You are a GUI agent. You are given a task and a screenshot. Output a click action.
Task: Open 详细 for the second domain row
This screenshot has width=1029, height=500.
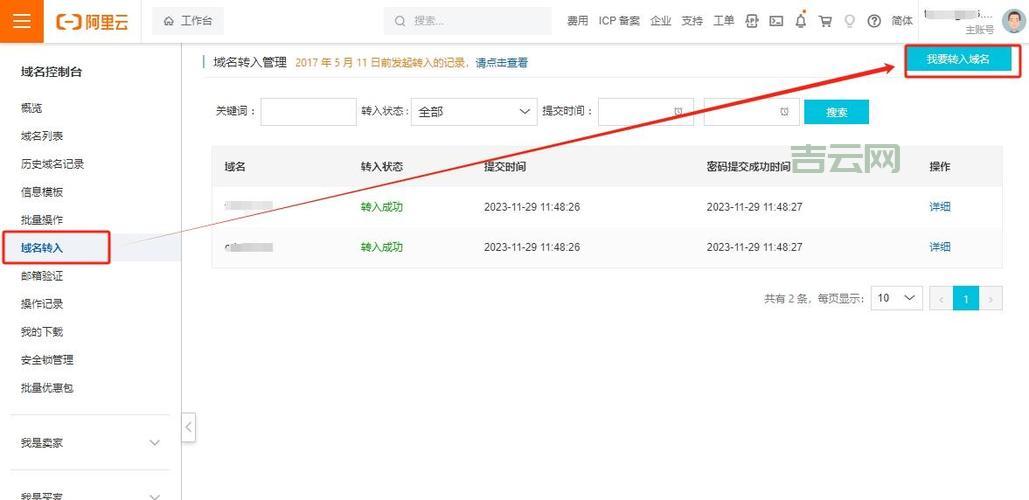click(940, 247)
